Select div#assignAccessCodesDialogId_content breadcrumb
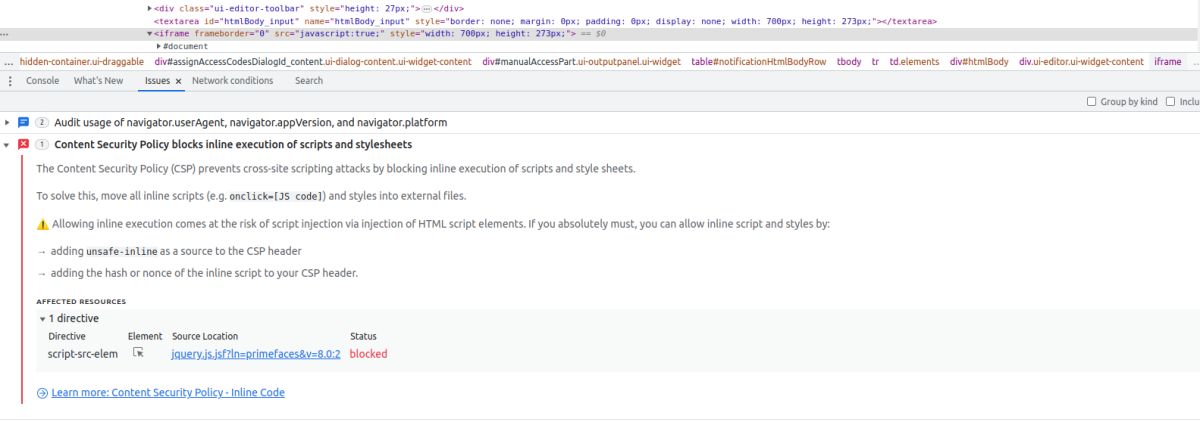The width and height of the screenshot is (1200, 422). (313, 62)
